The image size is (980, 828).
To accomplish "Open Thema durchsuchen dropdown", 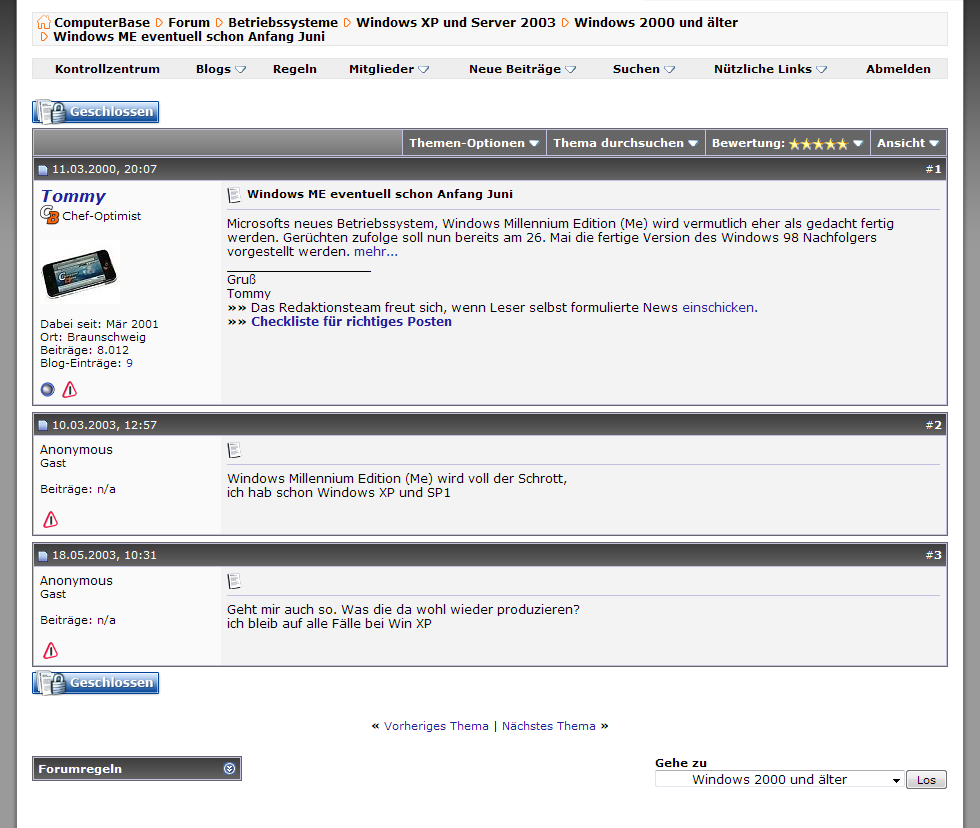I will [625, 143].
